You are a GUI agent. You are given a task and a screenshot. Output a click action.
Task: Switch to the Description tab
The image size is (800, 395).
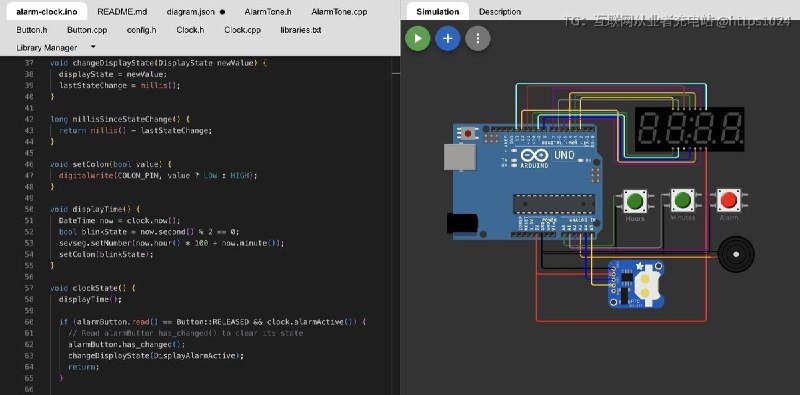click(499, 11)
